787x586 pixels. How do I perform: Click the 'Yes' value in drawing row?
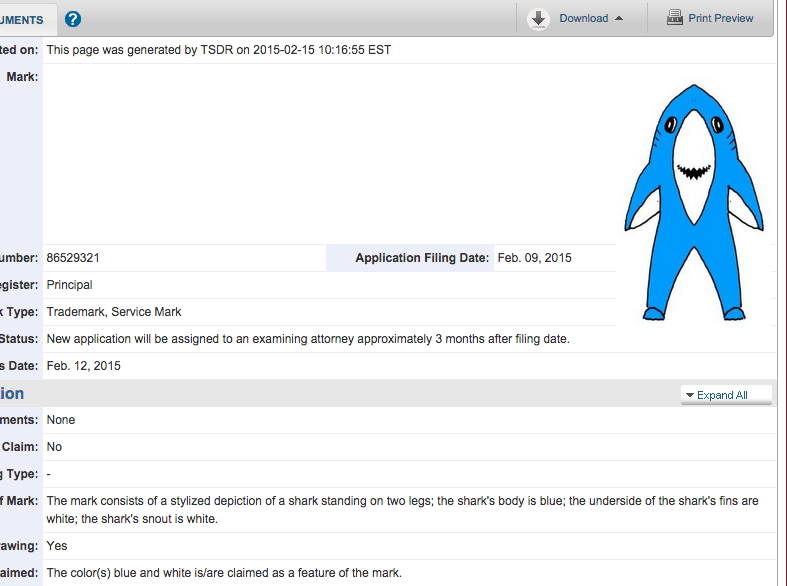pyautogui.click(x=57, y=546)
